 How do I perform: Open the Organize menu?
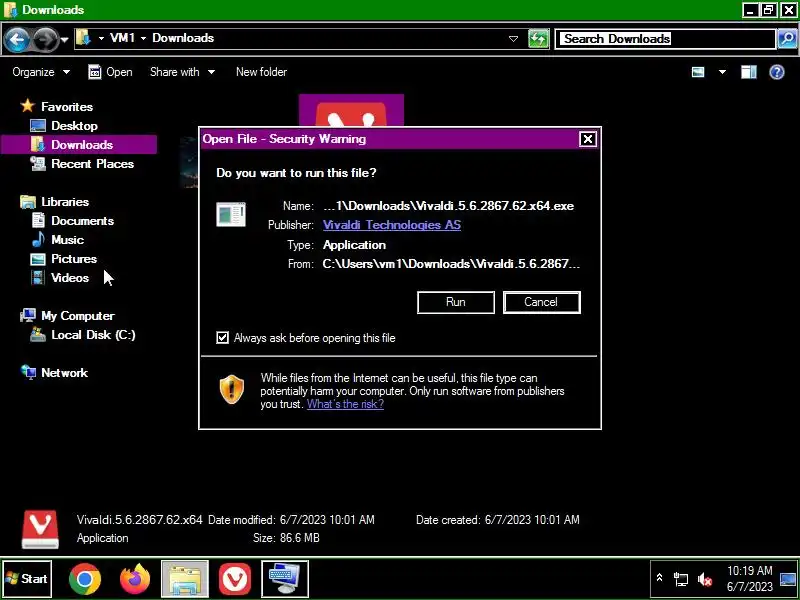41,72
